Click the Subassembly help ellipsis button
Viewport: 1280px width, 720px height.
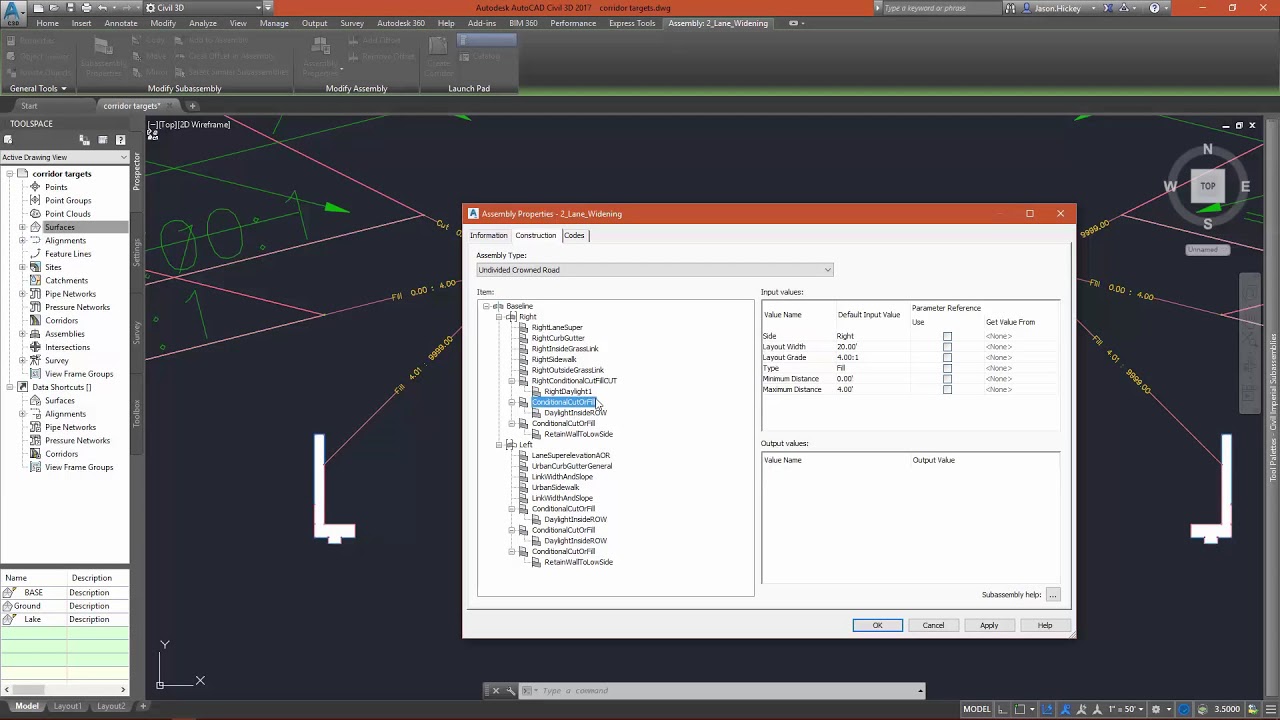point(1052,595)
